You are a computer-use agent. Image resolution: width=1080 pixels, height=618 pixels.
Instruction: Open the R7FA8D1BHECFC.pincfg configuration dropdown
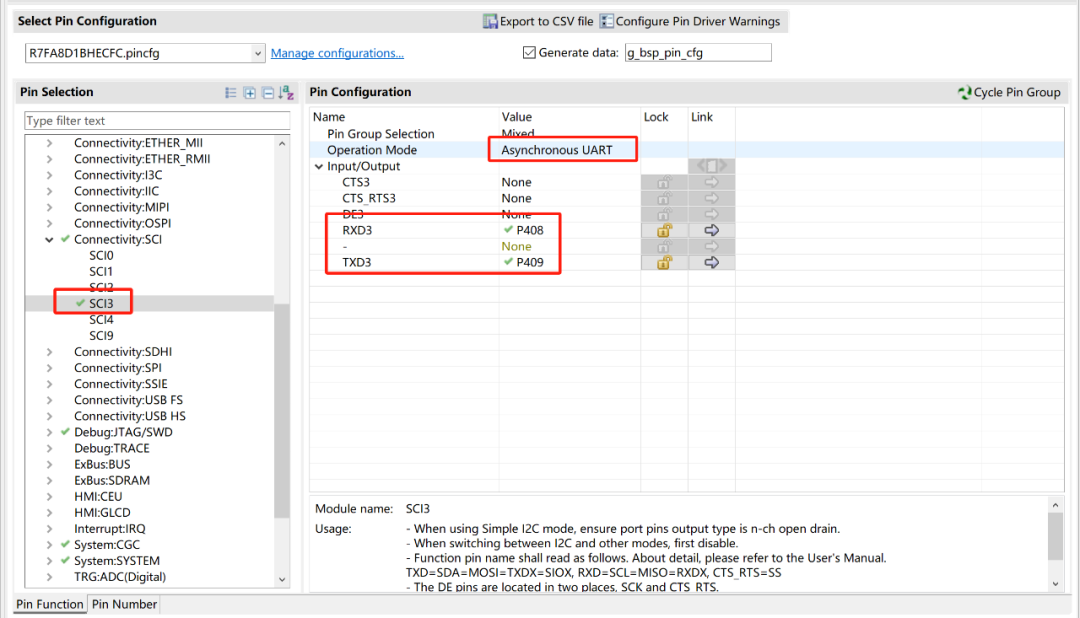[x=257, y=53]
